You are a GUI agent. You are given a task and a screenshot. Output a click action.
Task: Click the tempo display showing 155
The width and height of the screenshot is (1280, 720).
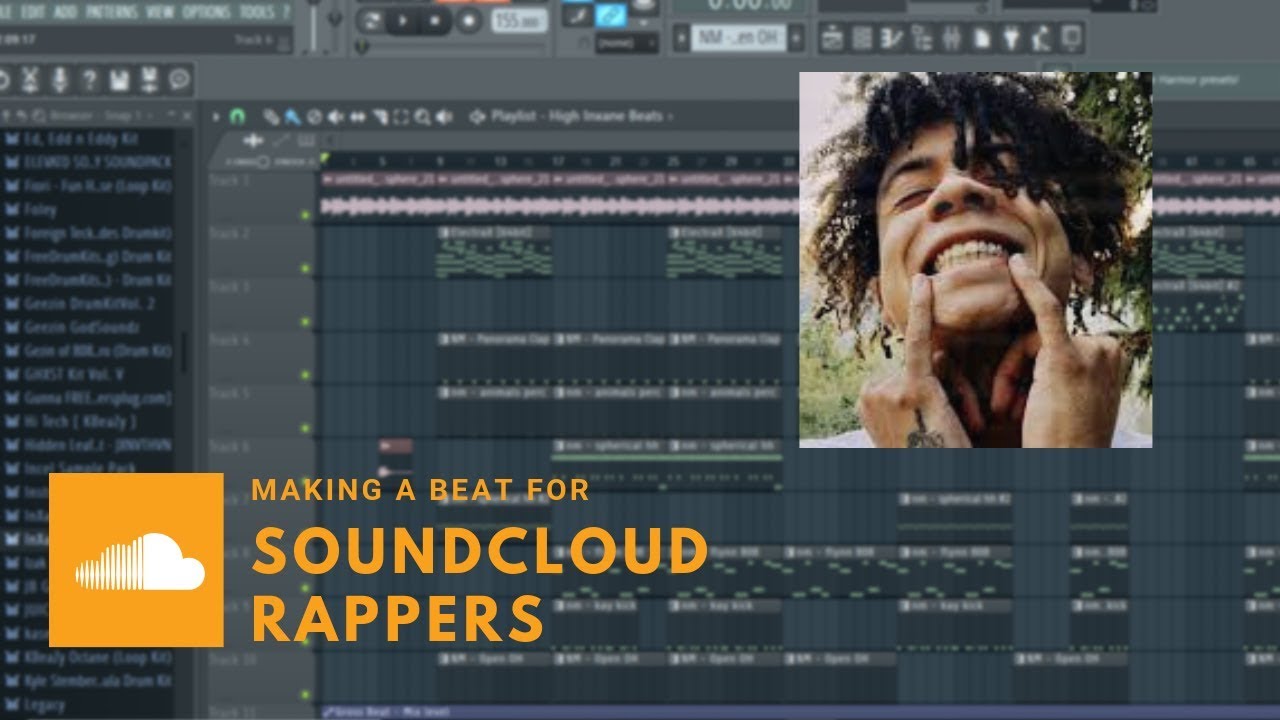click(519, 19)
